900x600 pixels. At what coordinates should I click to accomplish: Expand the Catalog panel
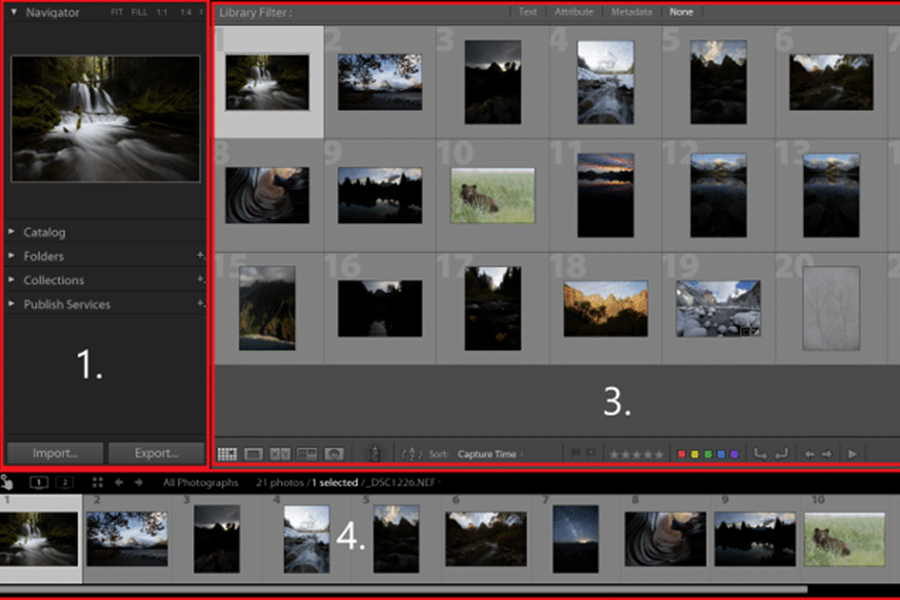point(44,232)
